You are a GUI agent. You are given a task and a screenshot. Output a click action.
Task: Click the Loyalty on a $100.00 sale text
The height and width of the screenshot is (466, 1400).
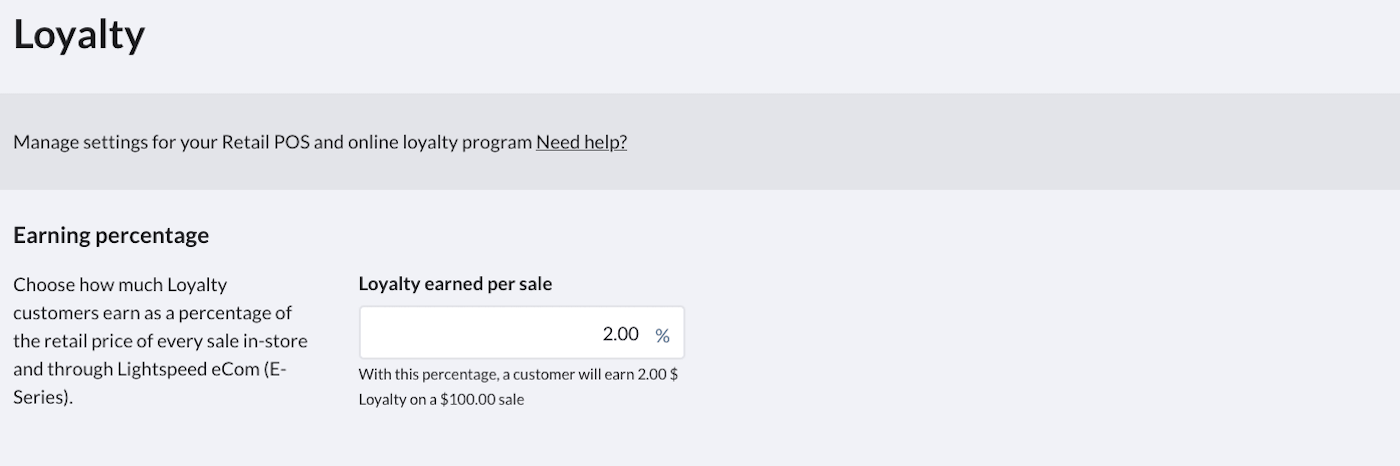(441, 400)
